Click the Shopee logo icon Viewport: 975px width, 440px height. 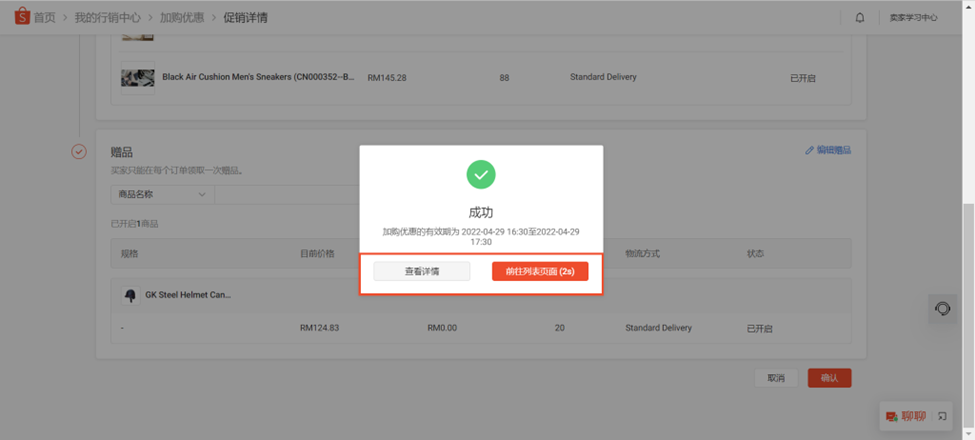pos(22,17)
